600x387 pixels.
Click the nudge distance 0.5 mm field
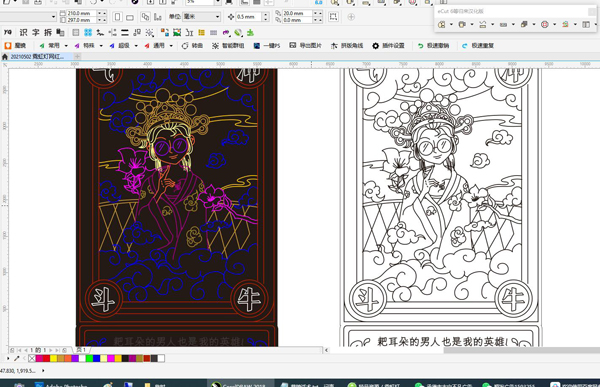249,17
